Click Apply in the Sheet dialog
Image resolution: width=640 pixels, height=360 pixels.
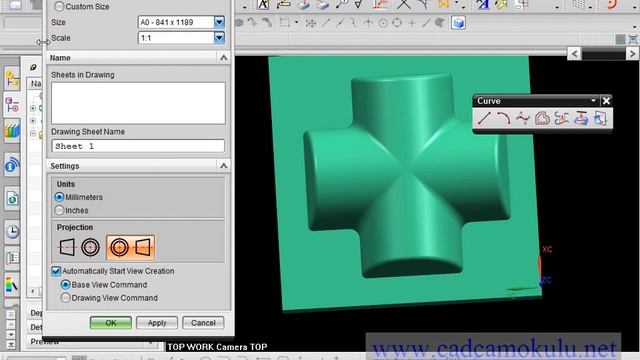[x=157, y=323]
